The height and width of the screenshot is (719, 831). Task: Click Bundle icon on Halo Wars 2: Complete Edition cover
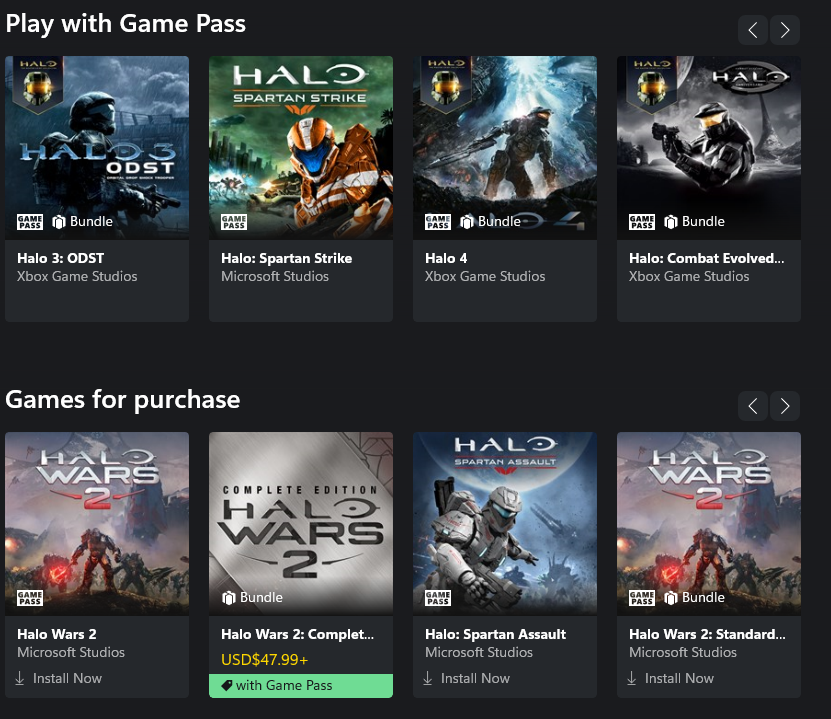[228, 598]
